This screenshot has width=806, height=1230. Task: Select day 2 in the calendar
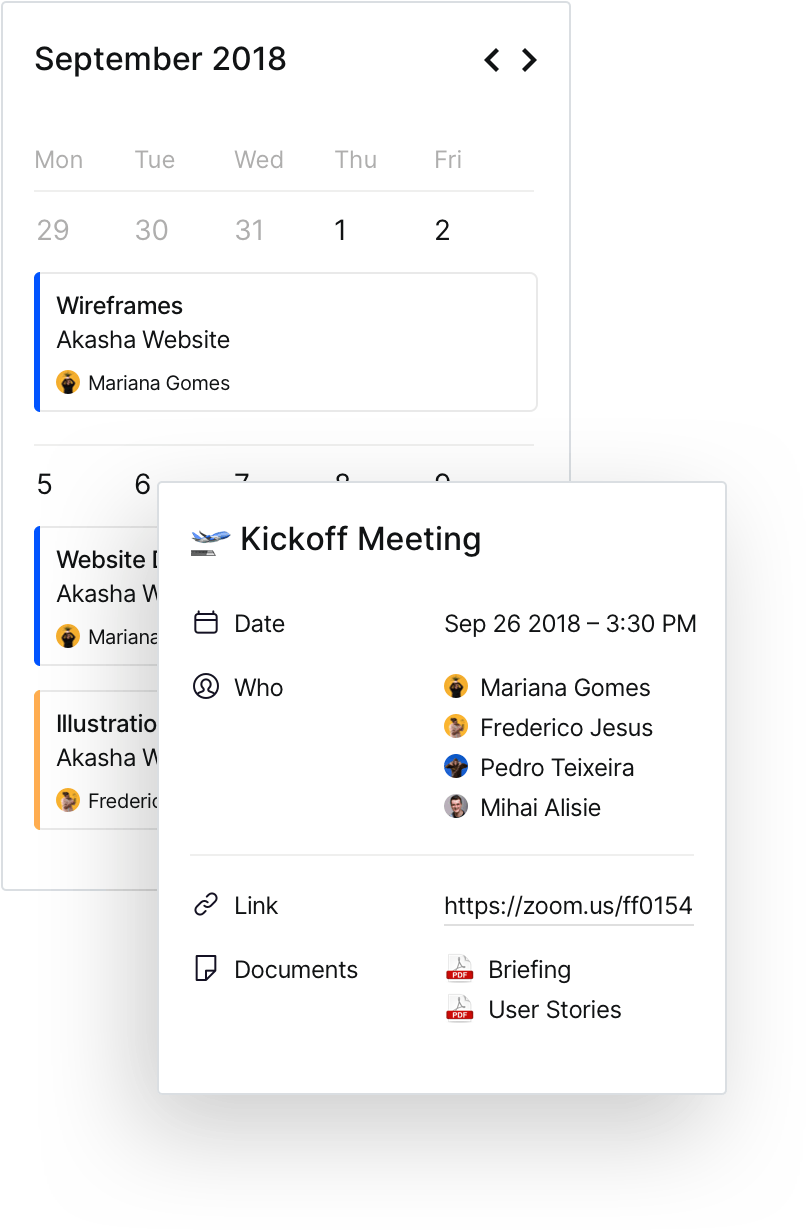[442, 231]
